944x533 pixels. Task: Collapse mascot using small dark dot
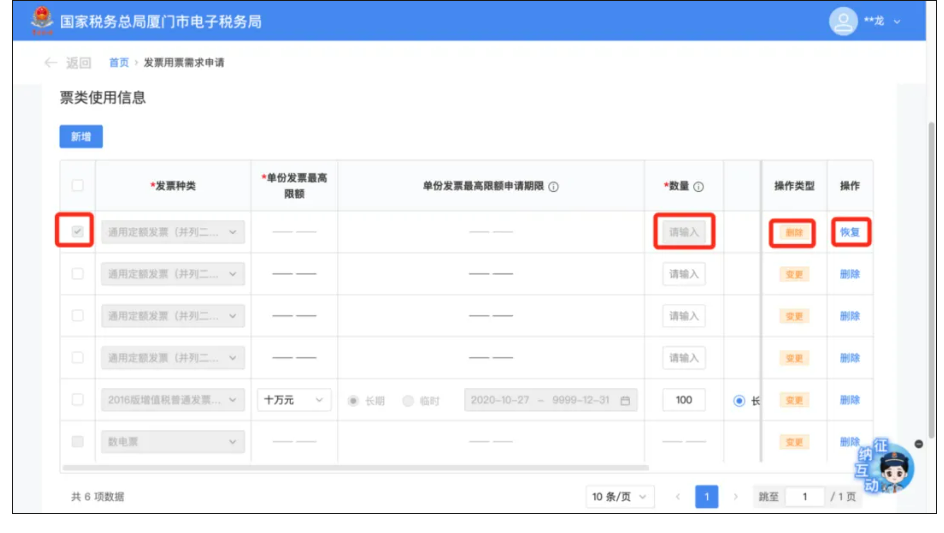pyautogui.click(x=919, y=444)
